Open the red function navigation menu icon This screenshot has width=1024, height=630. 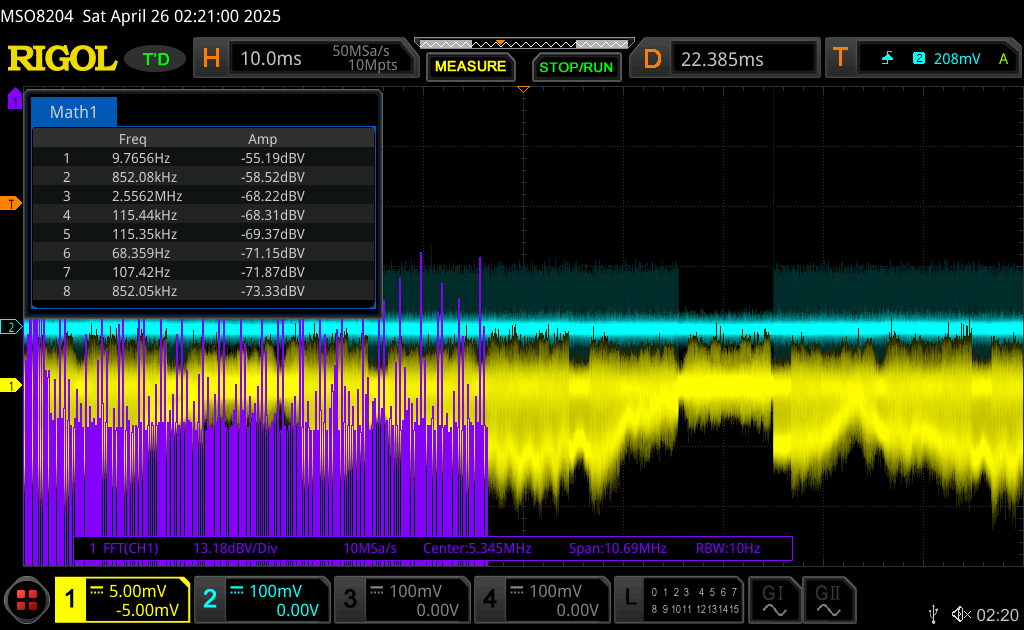(x=27, y=600)
